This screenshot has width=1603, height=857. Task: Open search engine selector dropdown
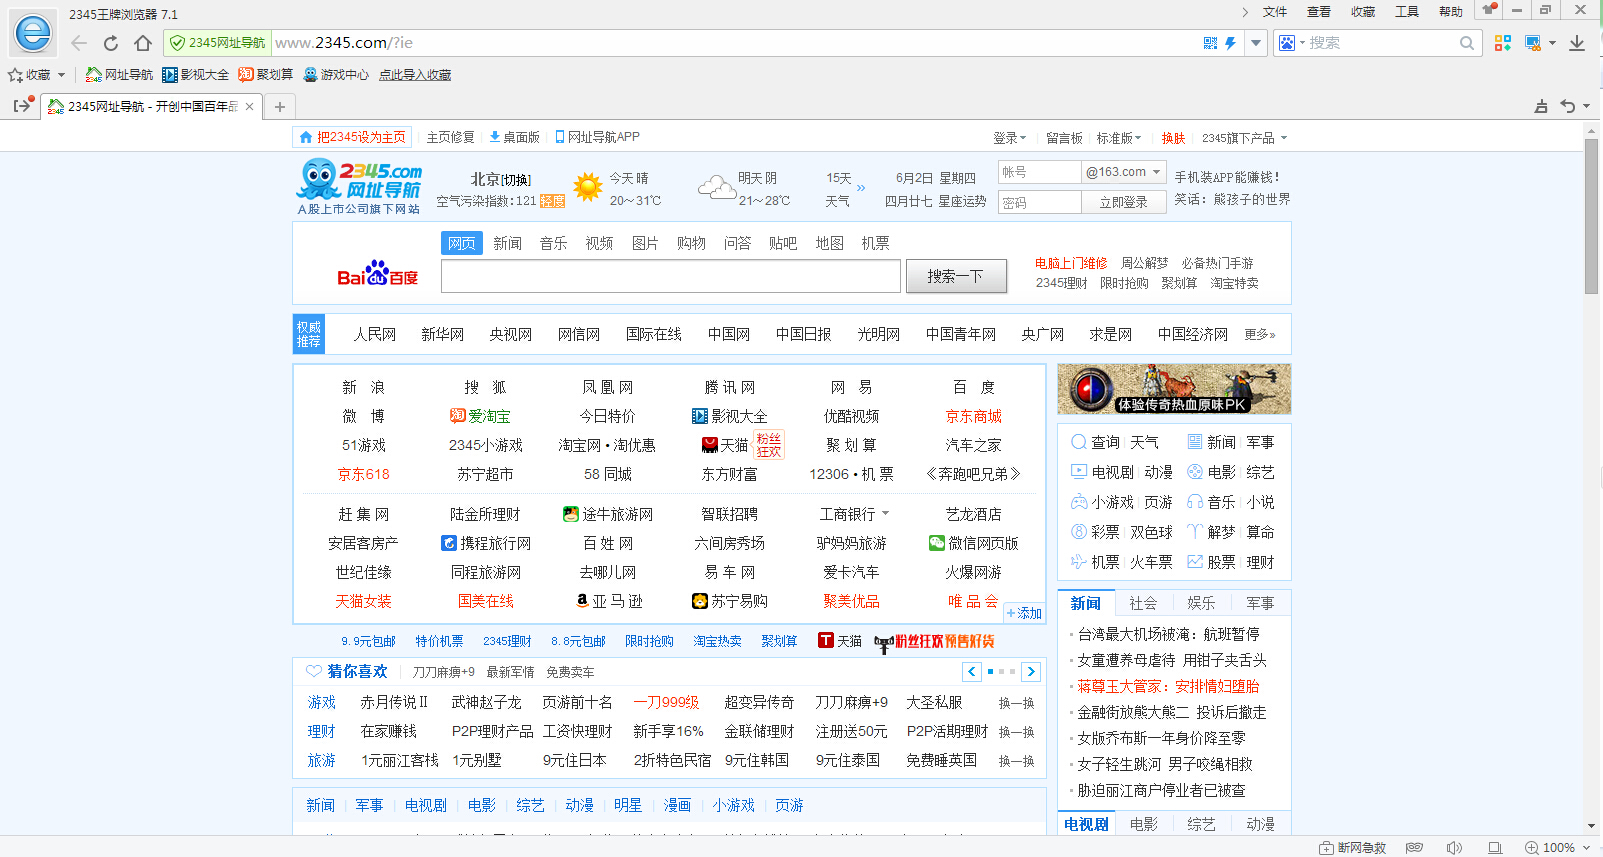click(x=1292, y=43)
